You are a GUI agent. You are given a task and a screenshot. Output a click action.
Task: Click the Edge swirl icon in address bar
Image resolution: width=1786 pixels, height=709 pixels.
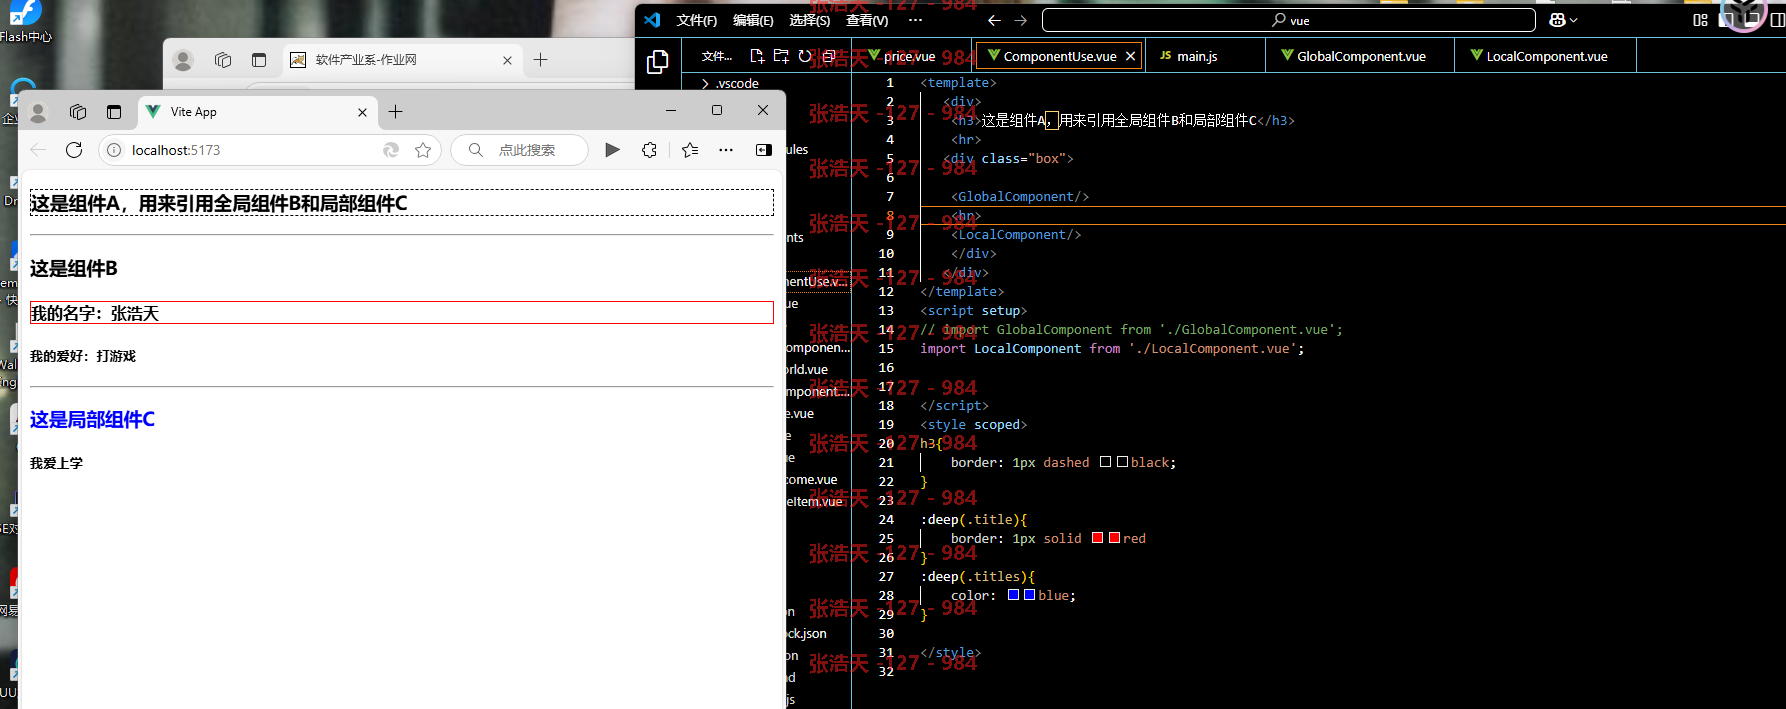click(391, 150)
